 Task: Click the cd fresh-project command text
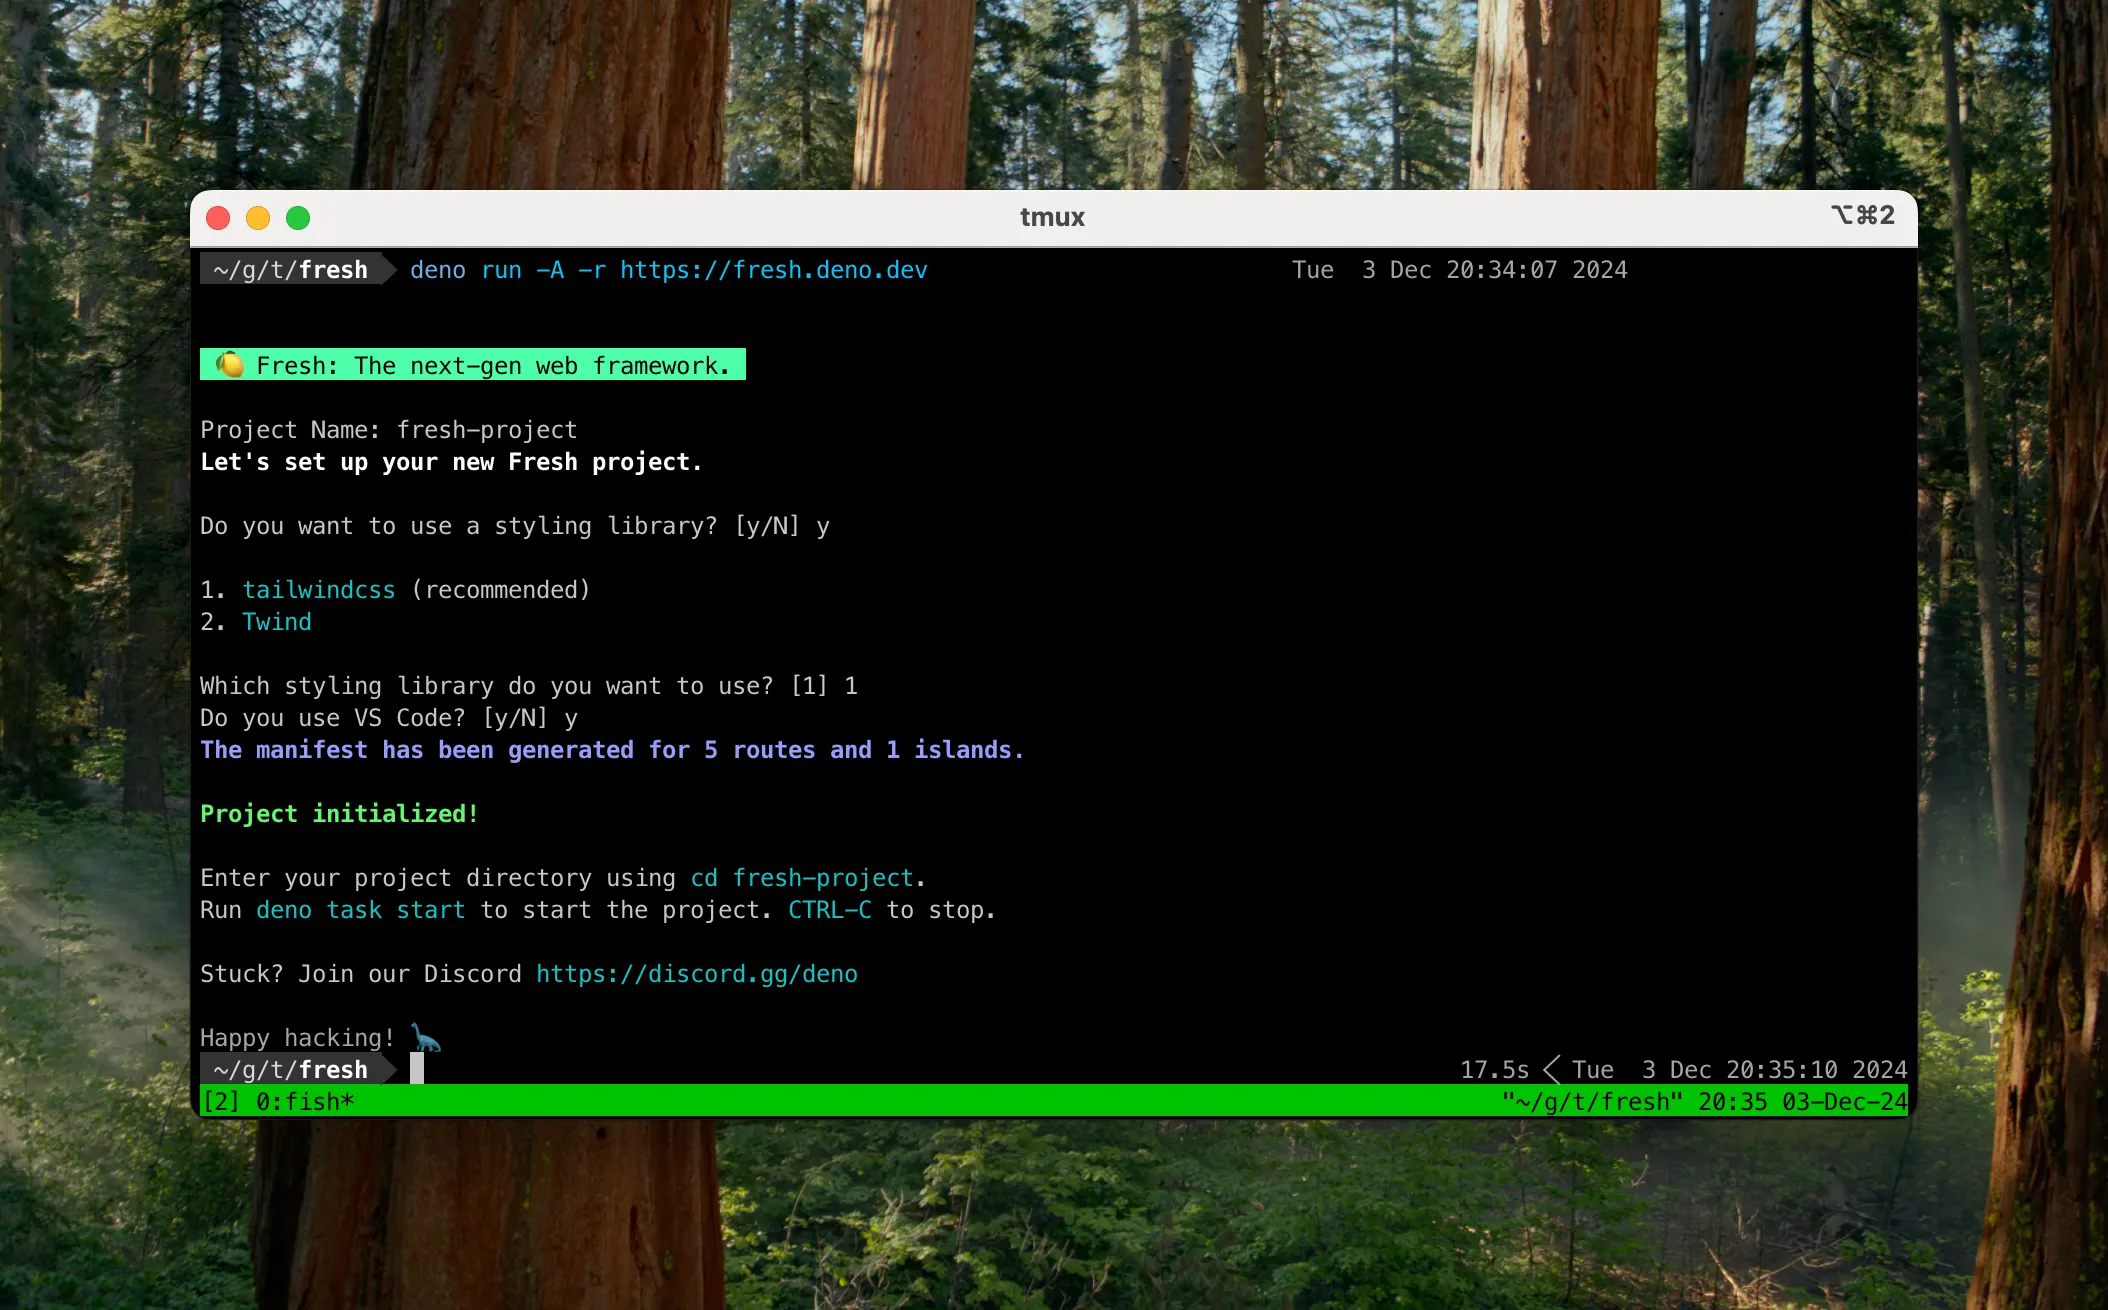pos(802,878)
